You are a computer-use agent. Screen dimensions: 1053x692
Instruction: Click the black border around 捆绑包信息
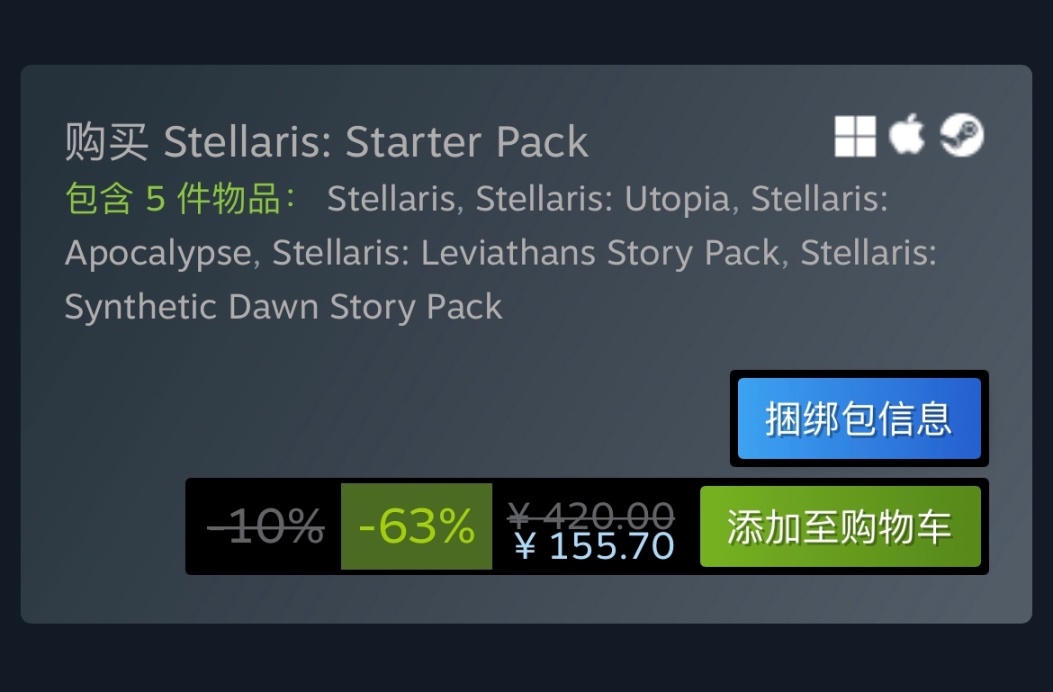[x=734, y=418]
